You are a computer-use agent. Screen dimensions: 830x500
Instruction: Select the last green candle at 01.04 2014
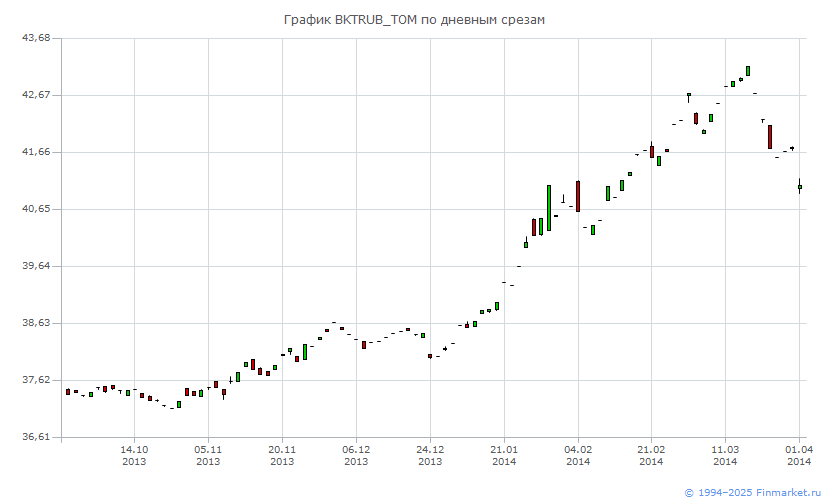[800, 187]
